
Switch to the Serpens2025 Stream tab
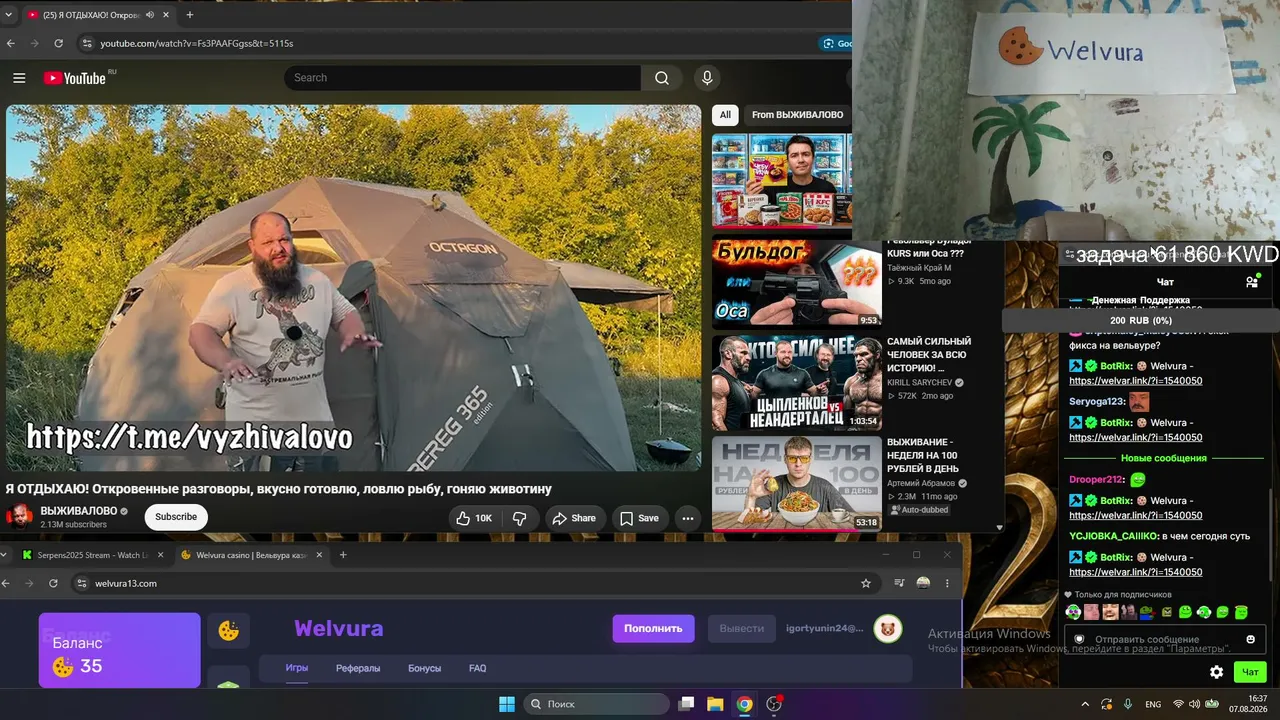point(91,555)
